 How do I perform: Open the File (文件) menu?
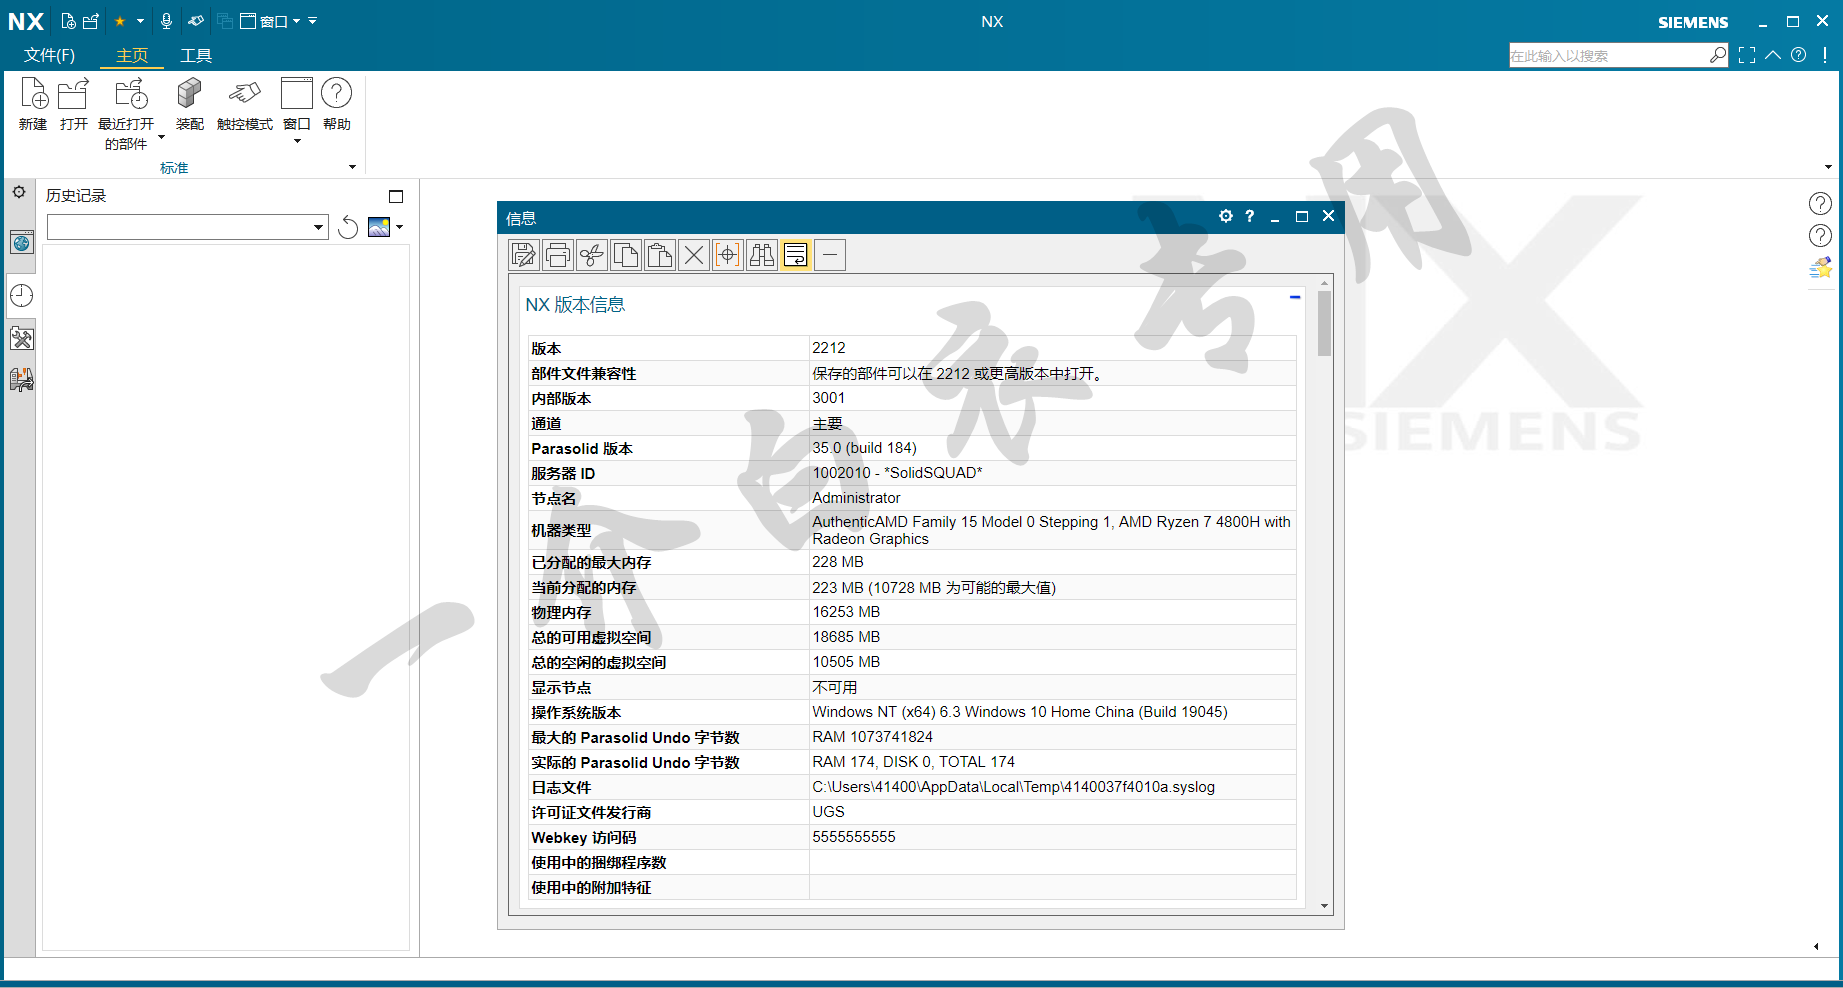(49, 55)
